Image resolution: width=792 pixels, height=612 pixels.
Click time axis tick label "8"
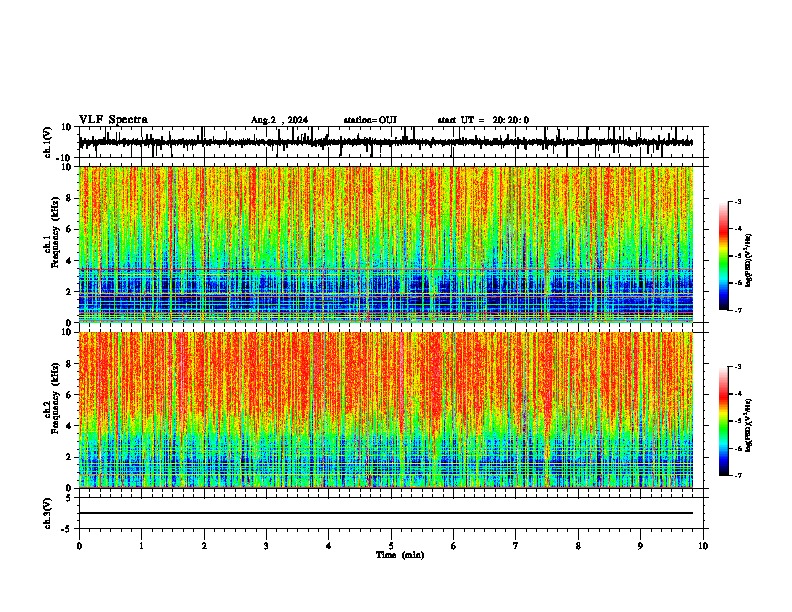[x=578, y=546]
